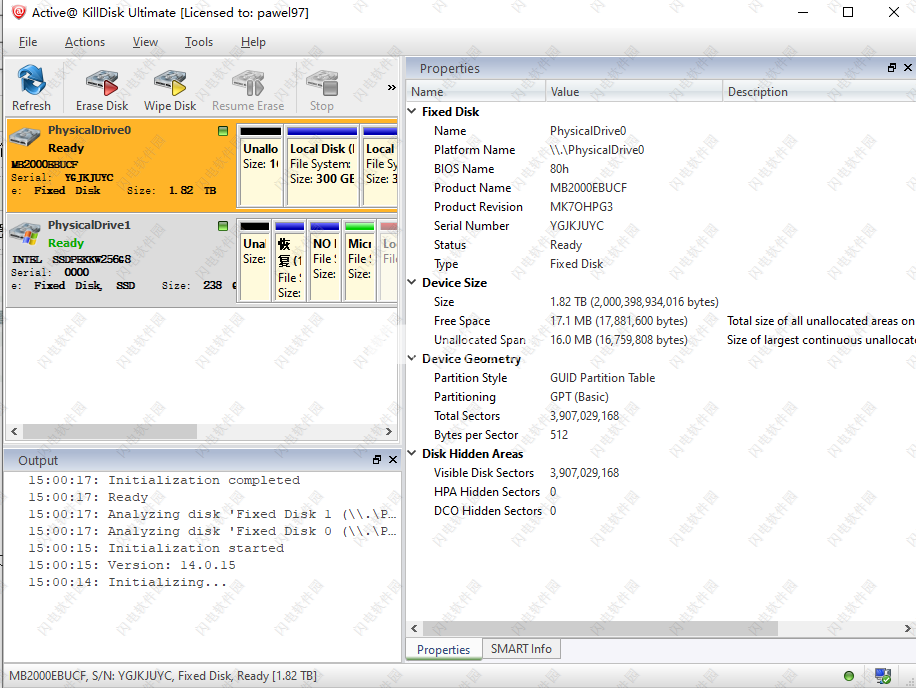
Task: Click the KillDisk application icon in title bar
Action: click(19, 12)
